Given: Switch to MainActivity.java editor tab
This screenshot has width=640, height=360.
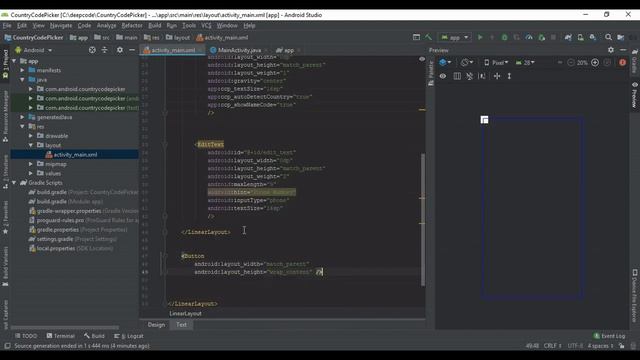Looking at the screenshot, I should 239,50.
